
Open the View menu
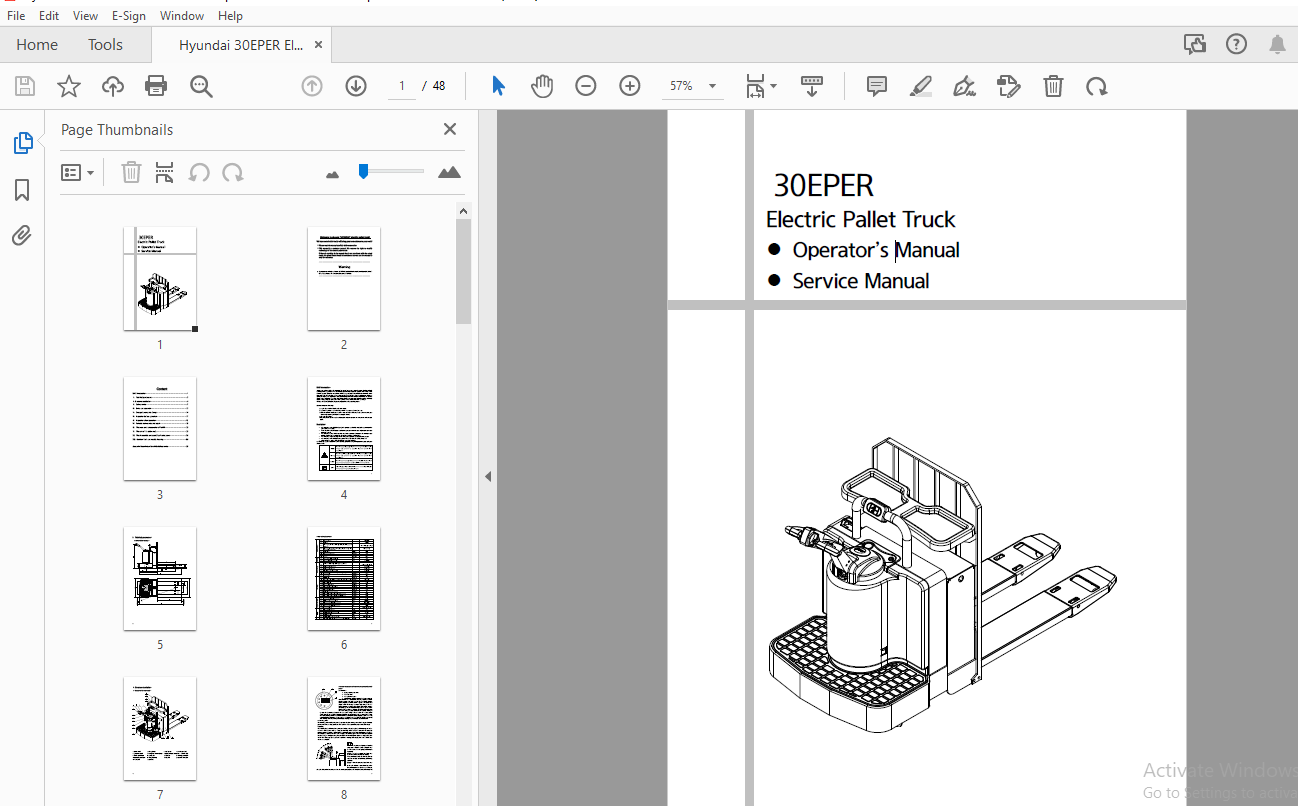(x=86, y=16)
